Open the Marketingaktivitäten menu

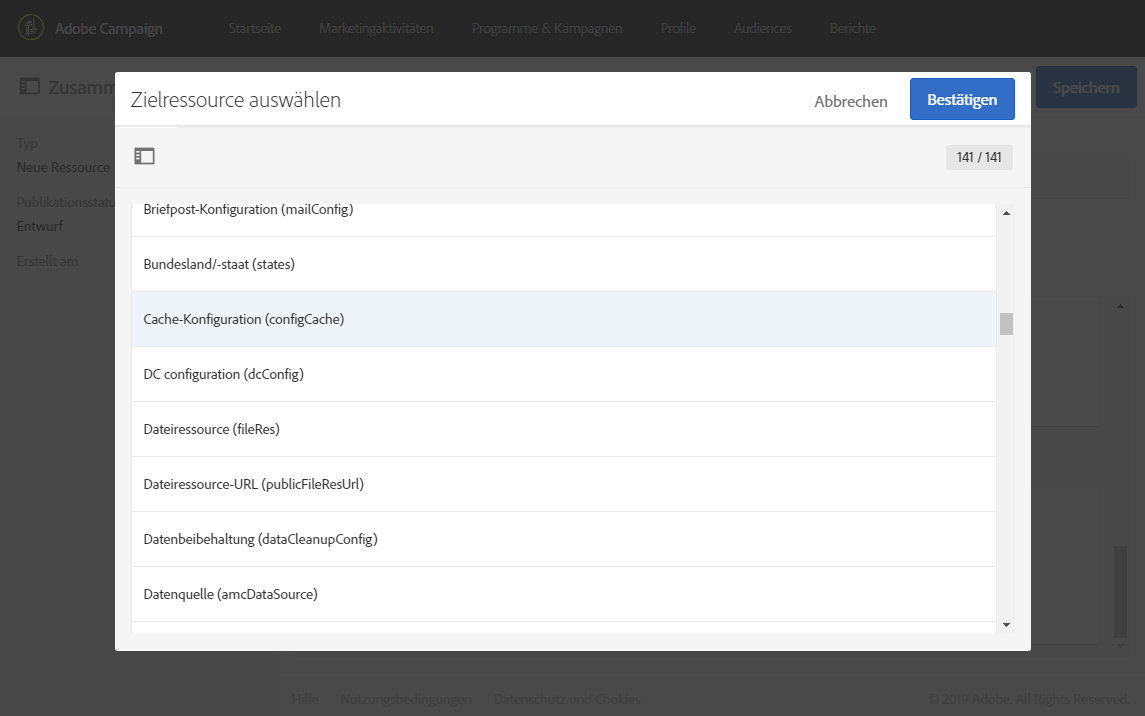(x=376, y=28)
